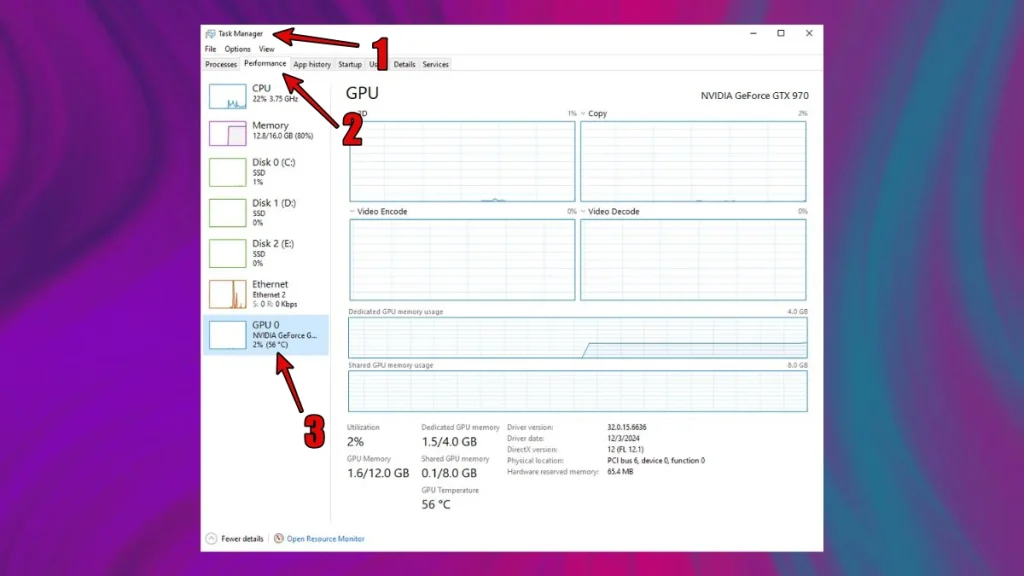Open the File menu

[x=210, y=49]
